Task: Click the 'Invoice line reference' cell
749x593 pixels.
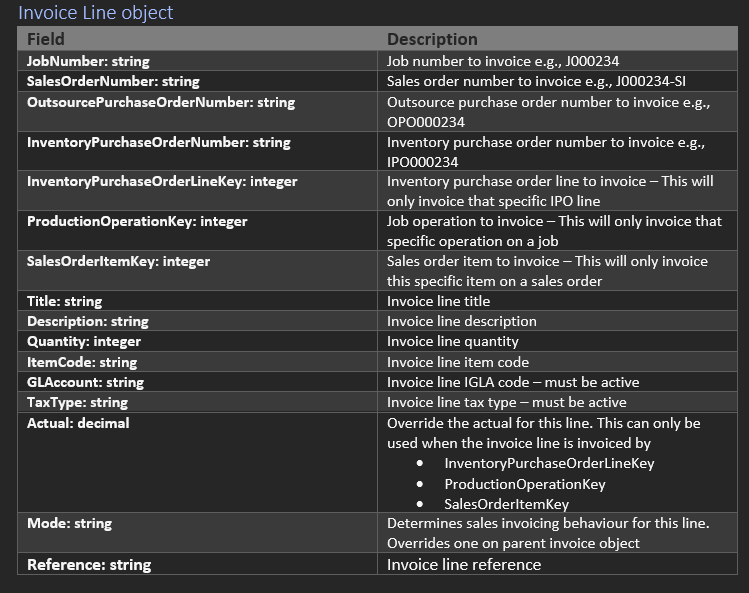Action: [x=557, y=564]
